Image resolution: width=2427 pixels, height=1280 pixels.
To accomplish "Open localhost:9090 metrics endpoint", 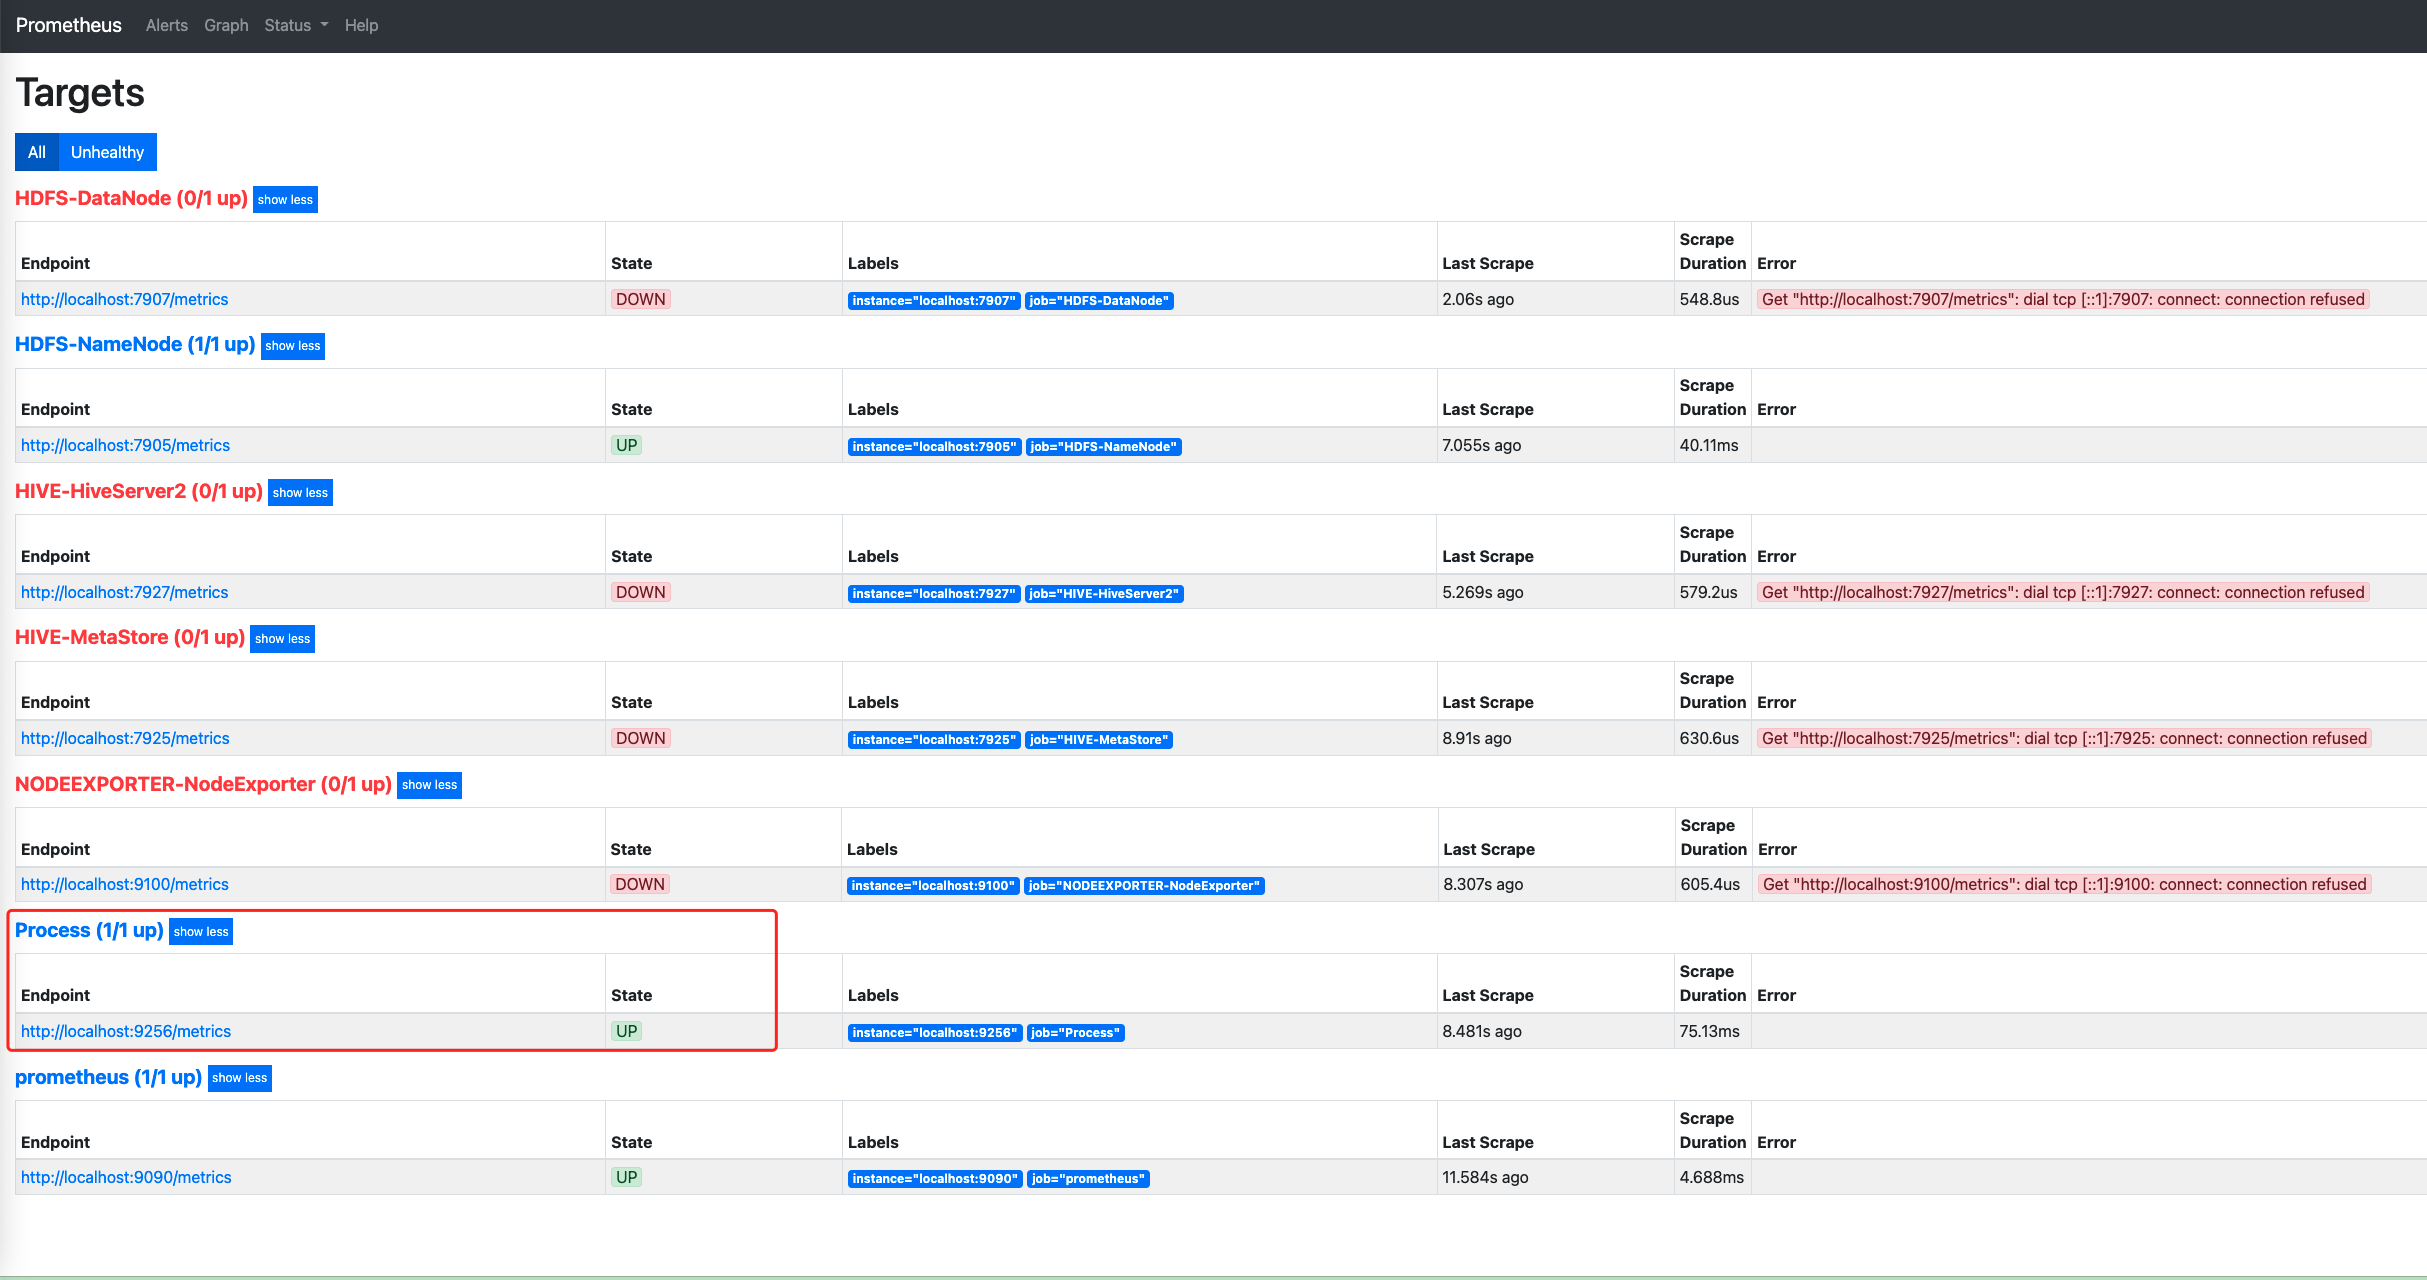I will 126,1177.
